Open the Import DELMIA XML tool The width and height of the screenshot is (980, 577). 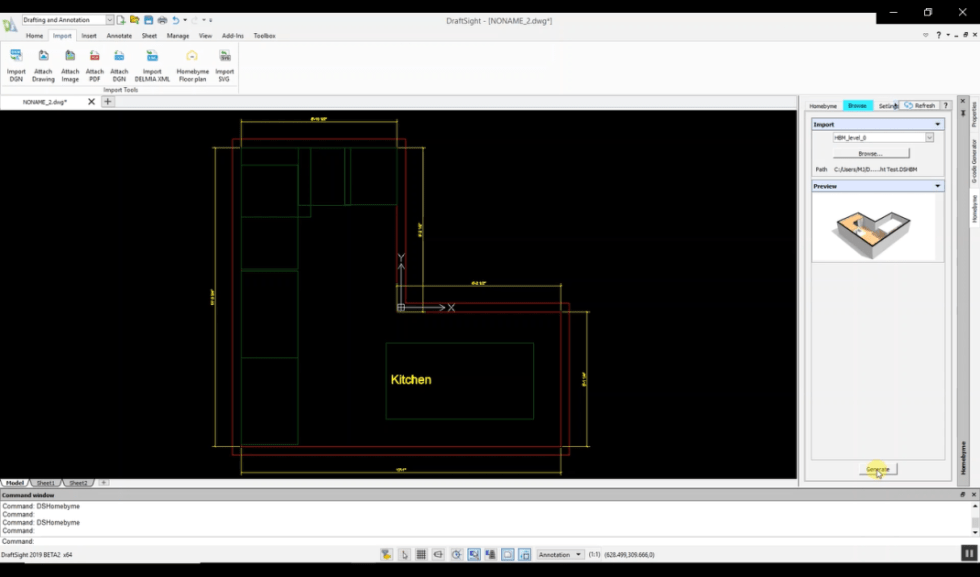tap(152, 64)
